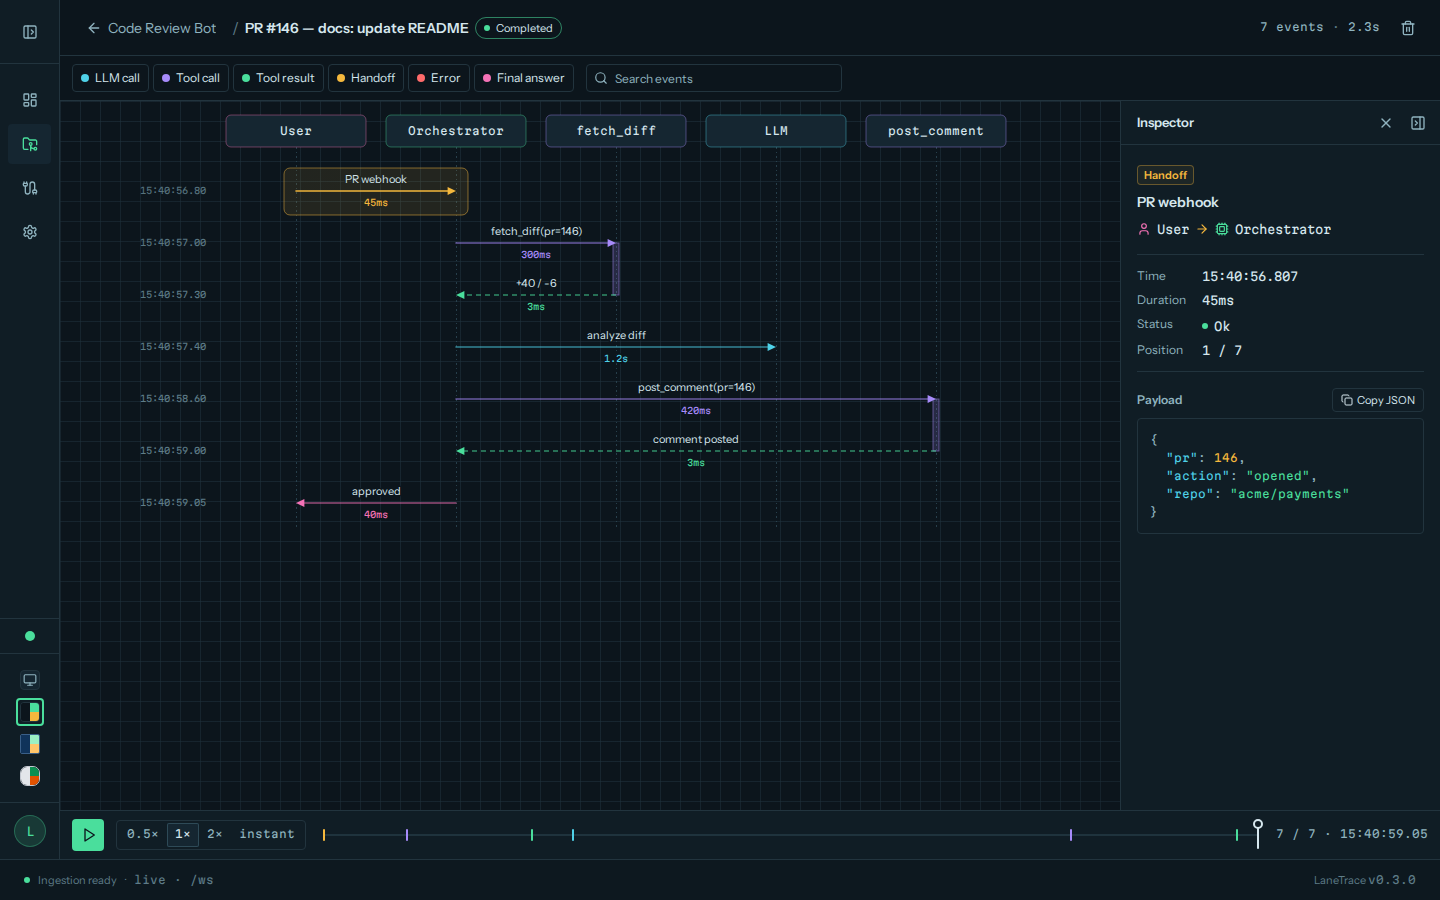The height and width of the screenshot is (900, 1440).
Task: Select the instant playback speed
Action: pos(267,834)
